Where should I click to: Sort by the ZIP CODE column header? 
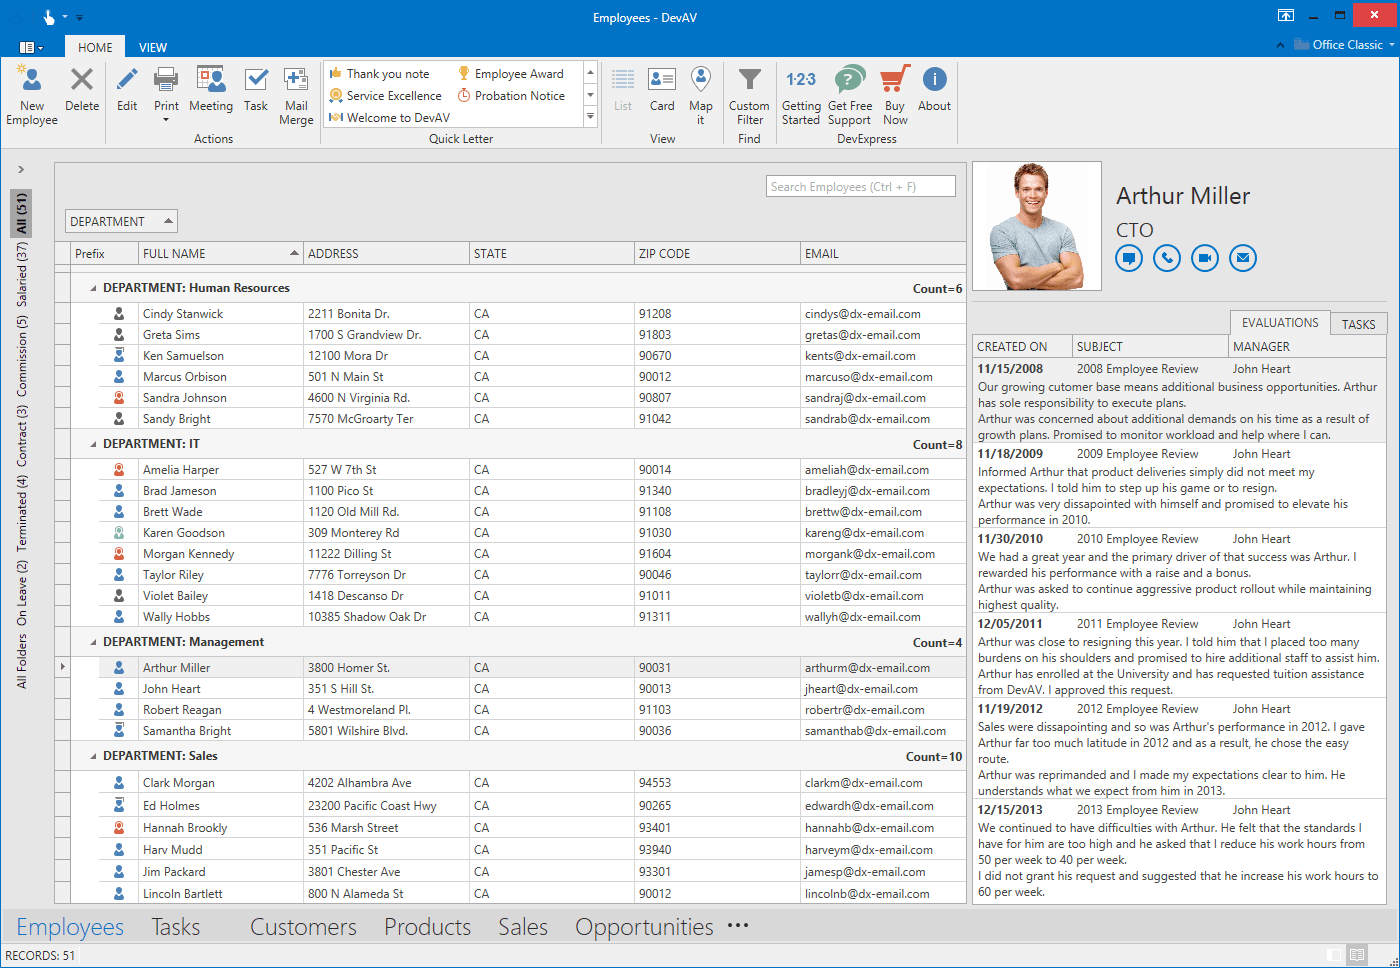coord(717,254)
